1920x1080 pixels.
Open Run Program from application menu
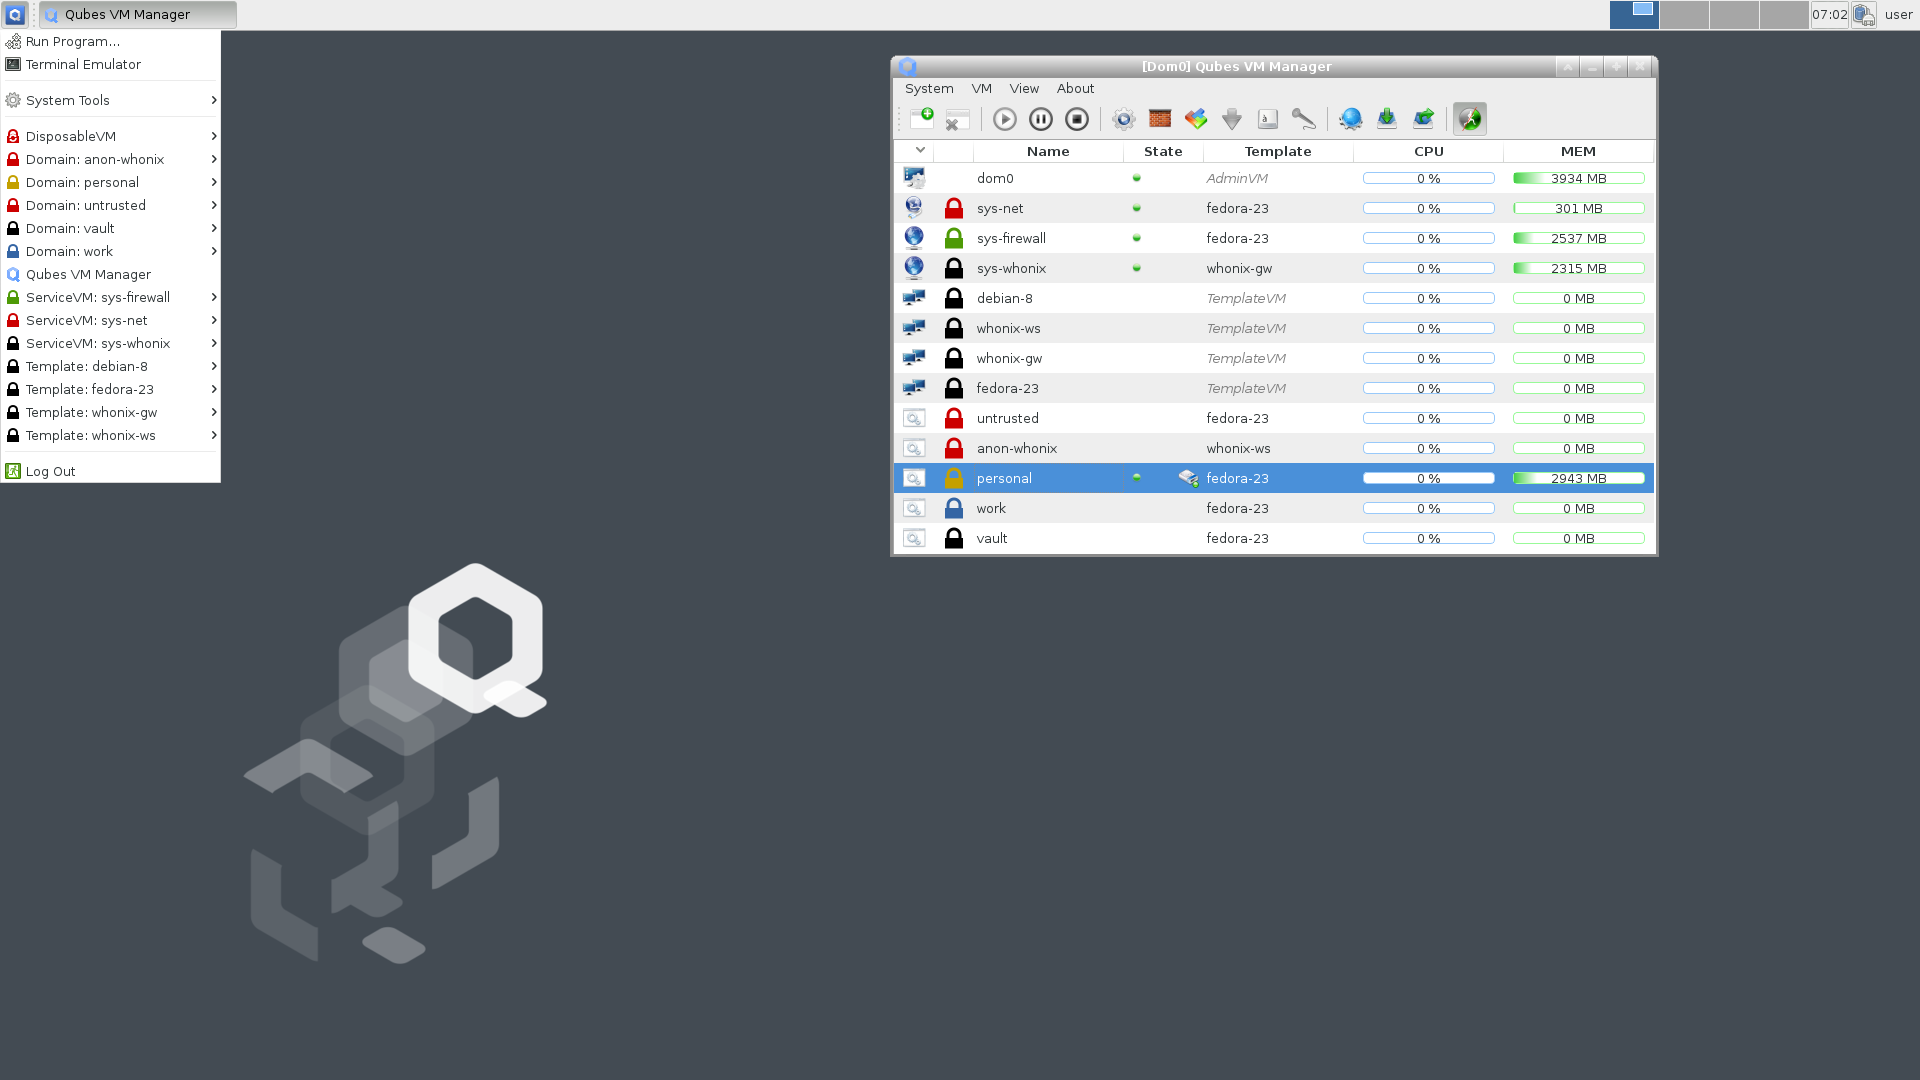point(110,41)
